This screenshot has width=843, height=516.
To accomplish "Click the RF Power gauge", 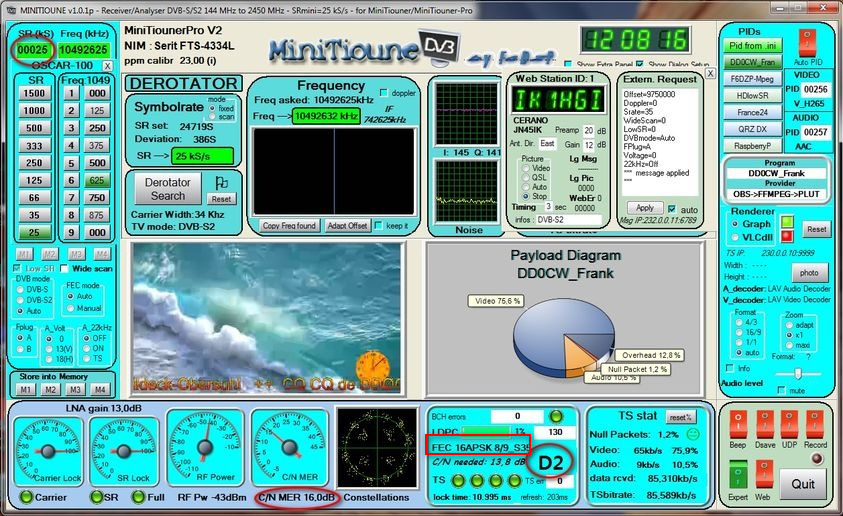I will point(204,448).
